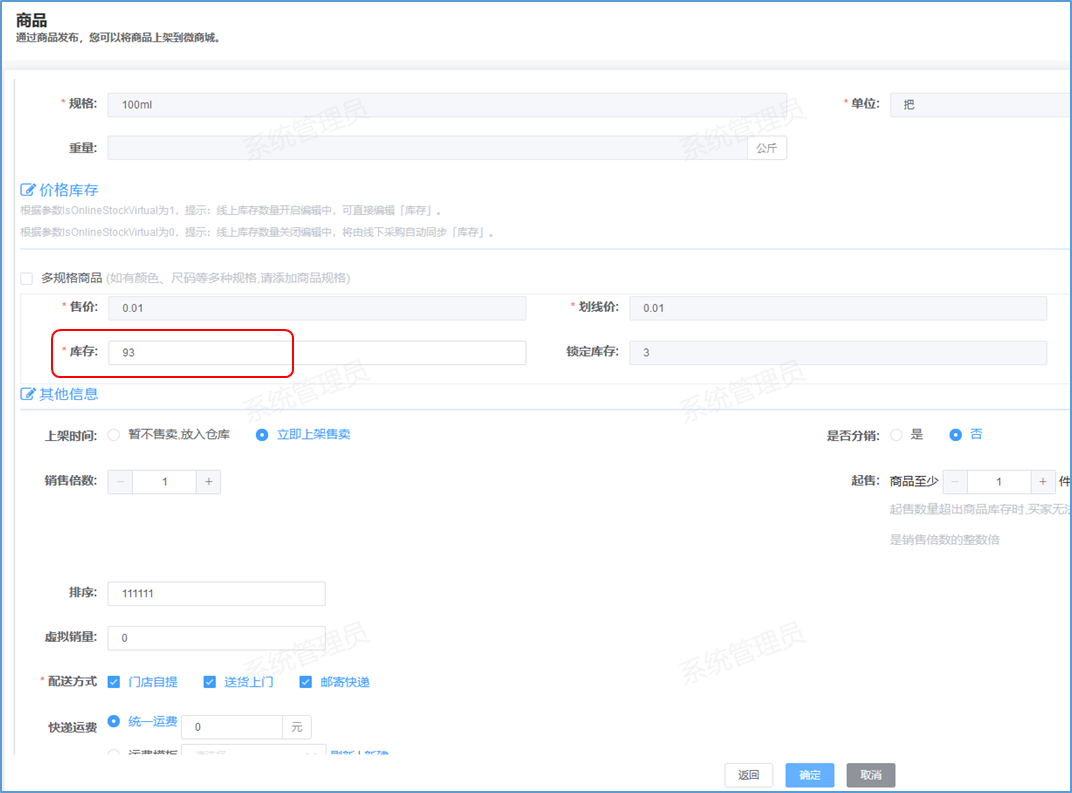Click the edit icon beside 其他信息
1072x793 pixels.
pos(27,394)
